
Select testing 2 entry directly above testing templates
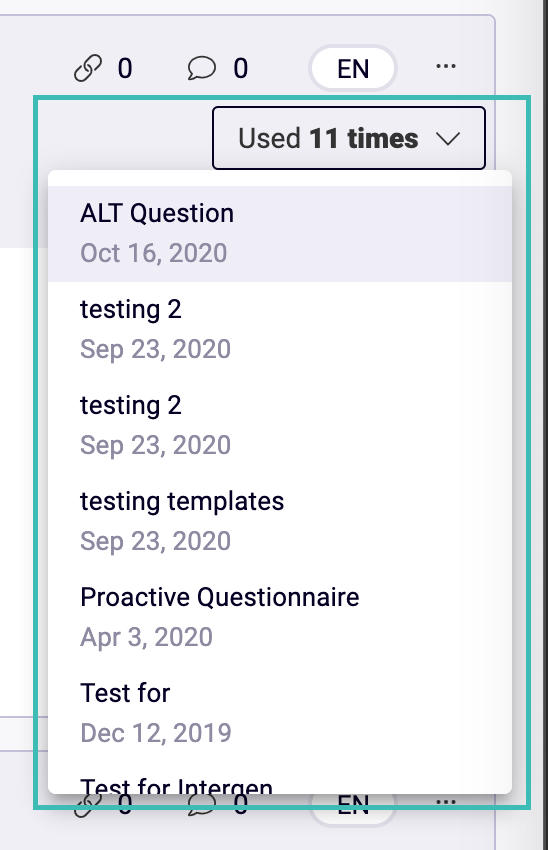[280, 426]
